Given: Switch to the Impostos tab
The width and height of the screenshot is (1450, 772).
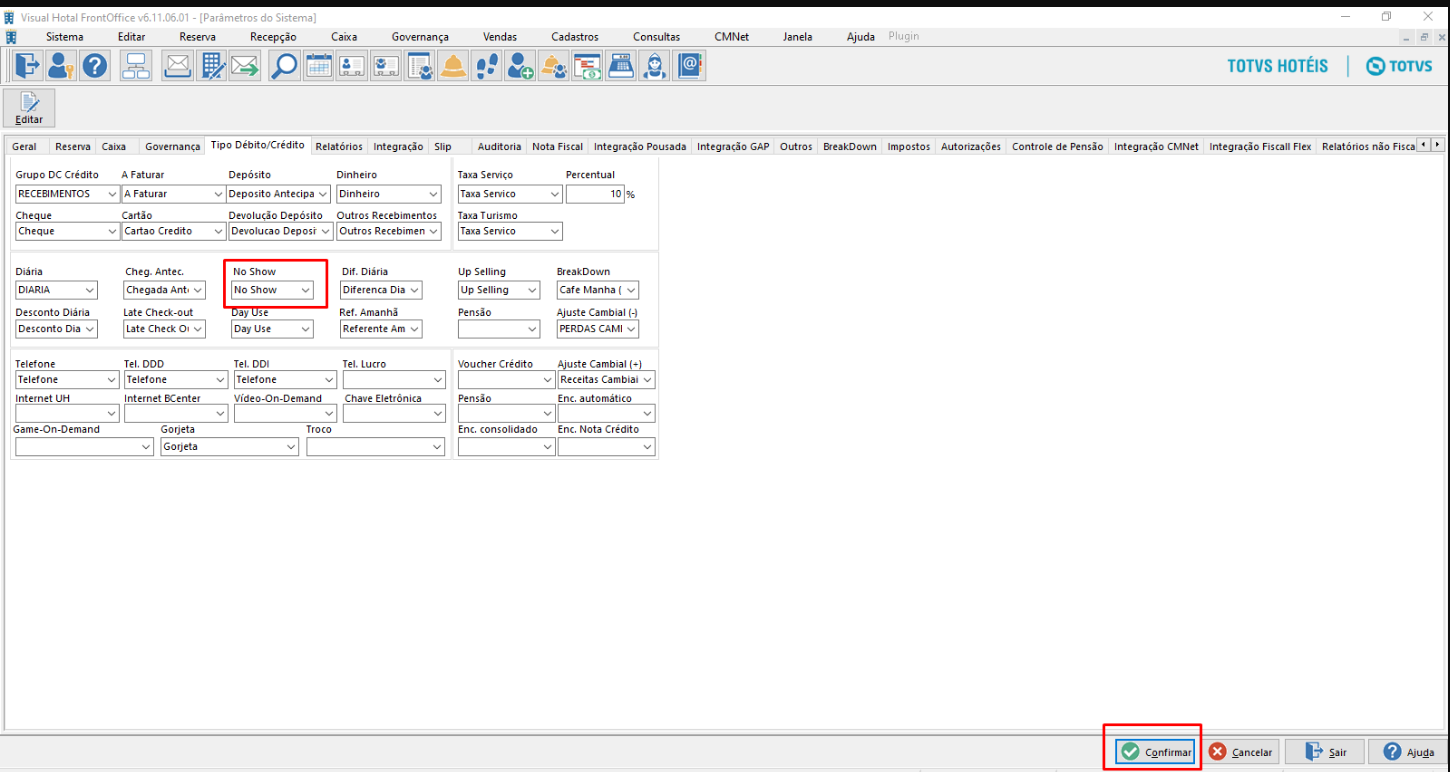Looking at the screenshot, I should coord(909,146).
